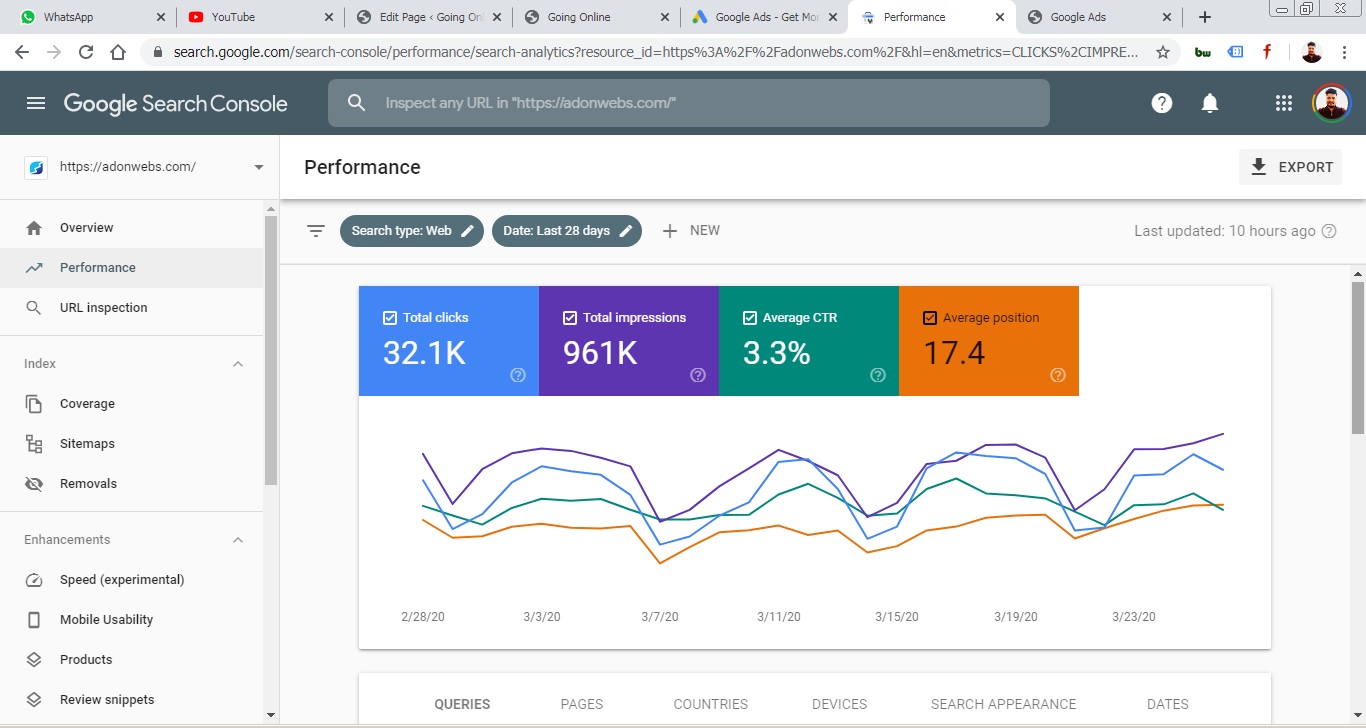This screenshot has width=1366, height=728.
Task: Click the Average CTR help icon
Action: coord(878,375)
